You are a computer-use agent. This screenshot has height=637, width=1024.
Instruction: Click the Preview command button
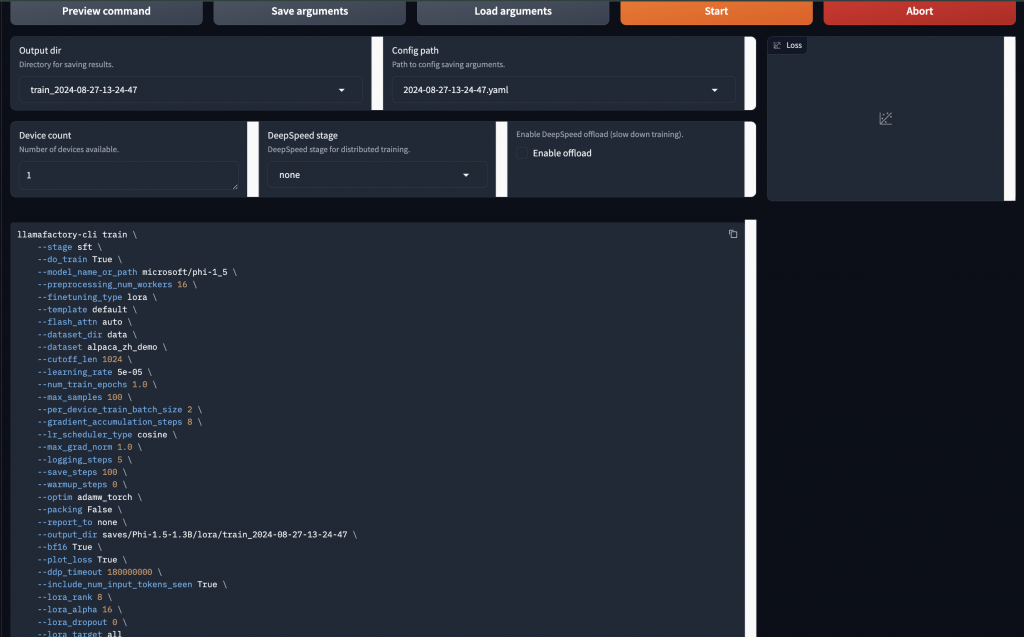click(106, 12)
